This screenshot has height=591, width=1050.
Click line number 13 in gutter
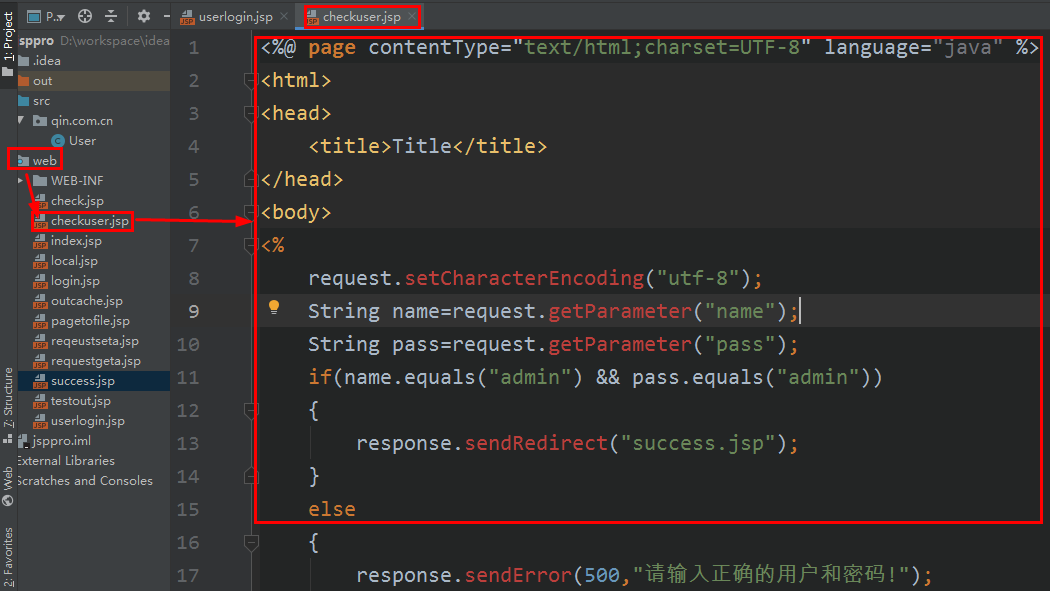tap(188, 444)
